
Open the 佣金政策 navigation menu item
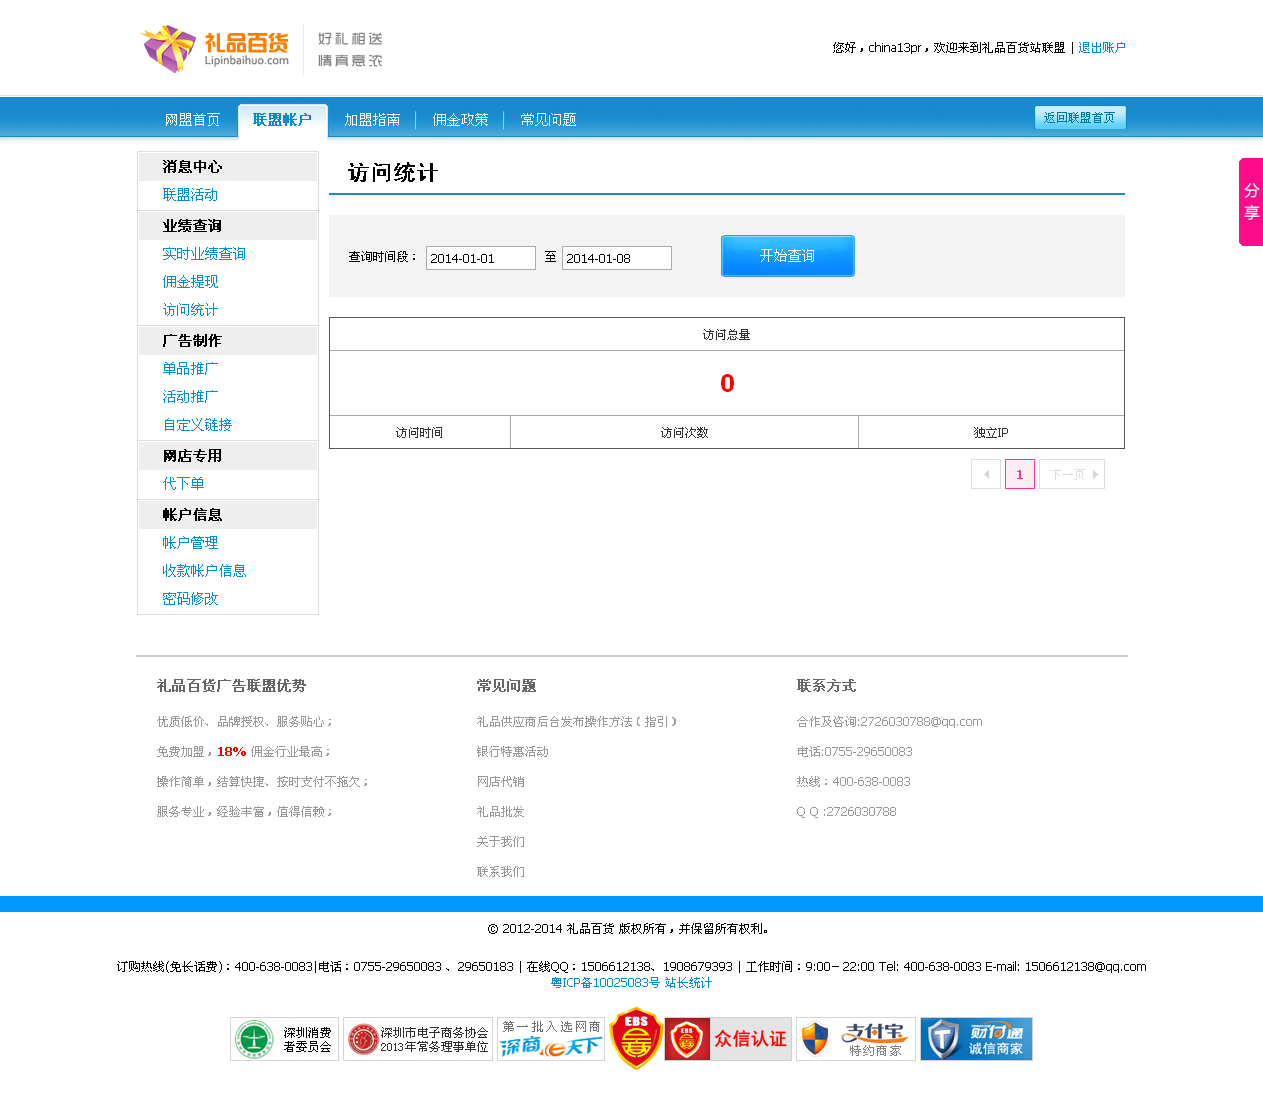click(x=460, y=120)
